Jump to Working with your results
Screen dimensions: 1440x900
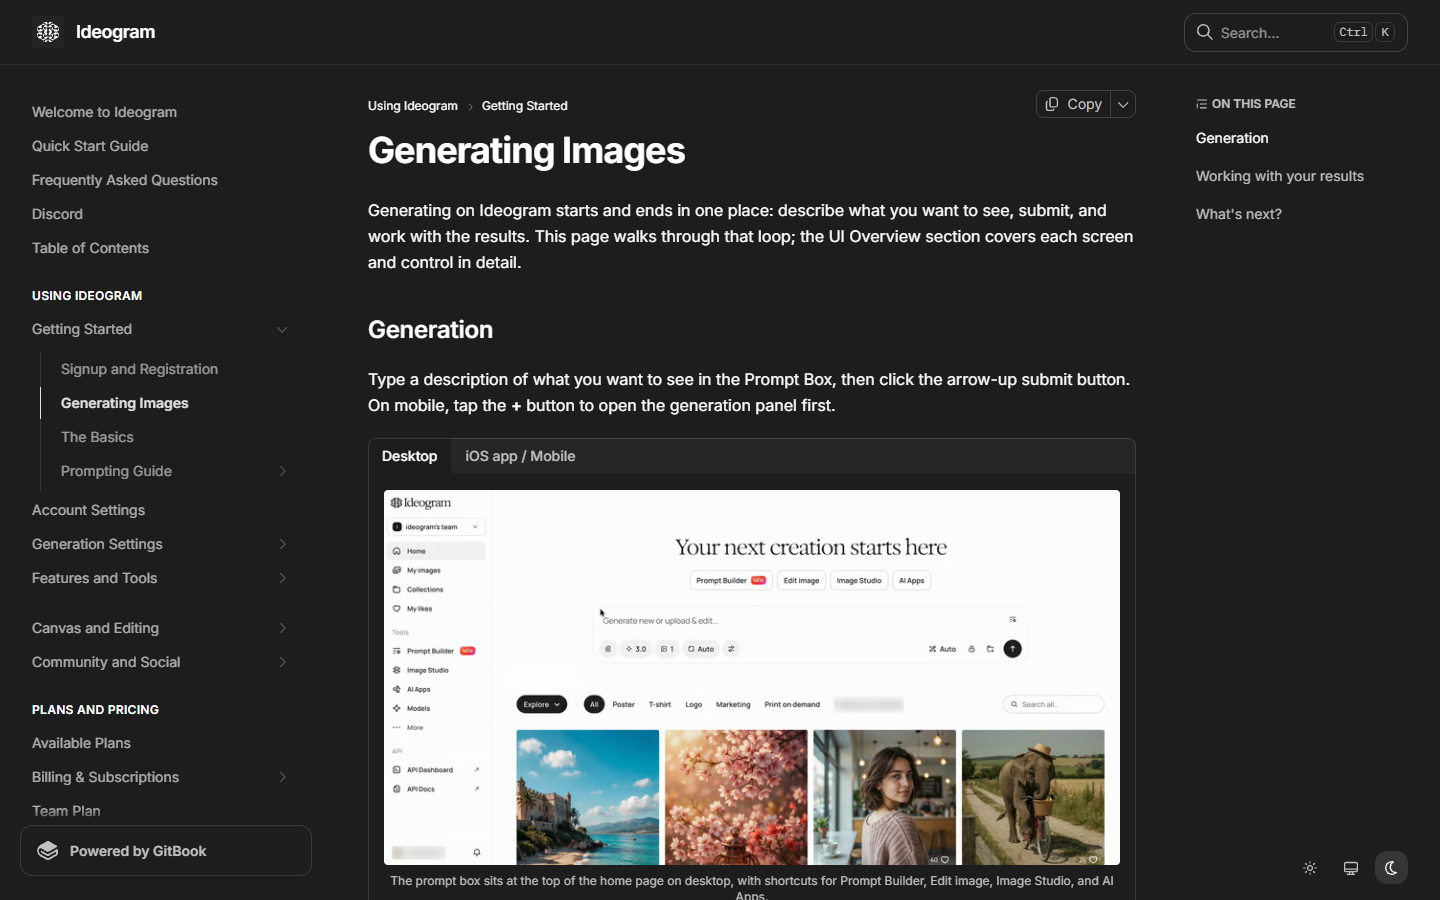point(1280,176)
